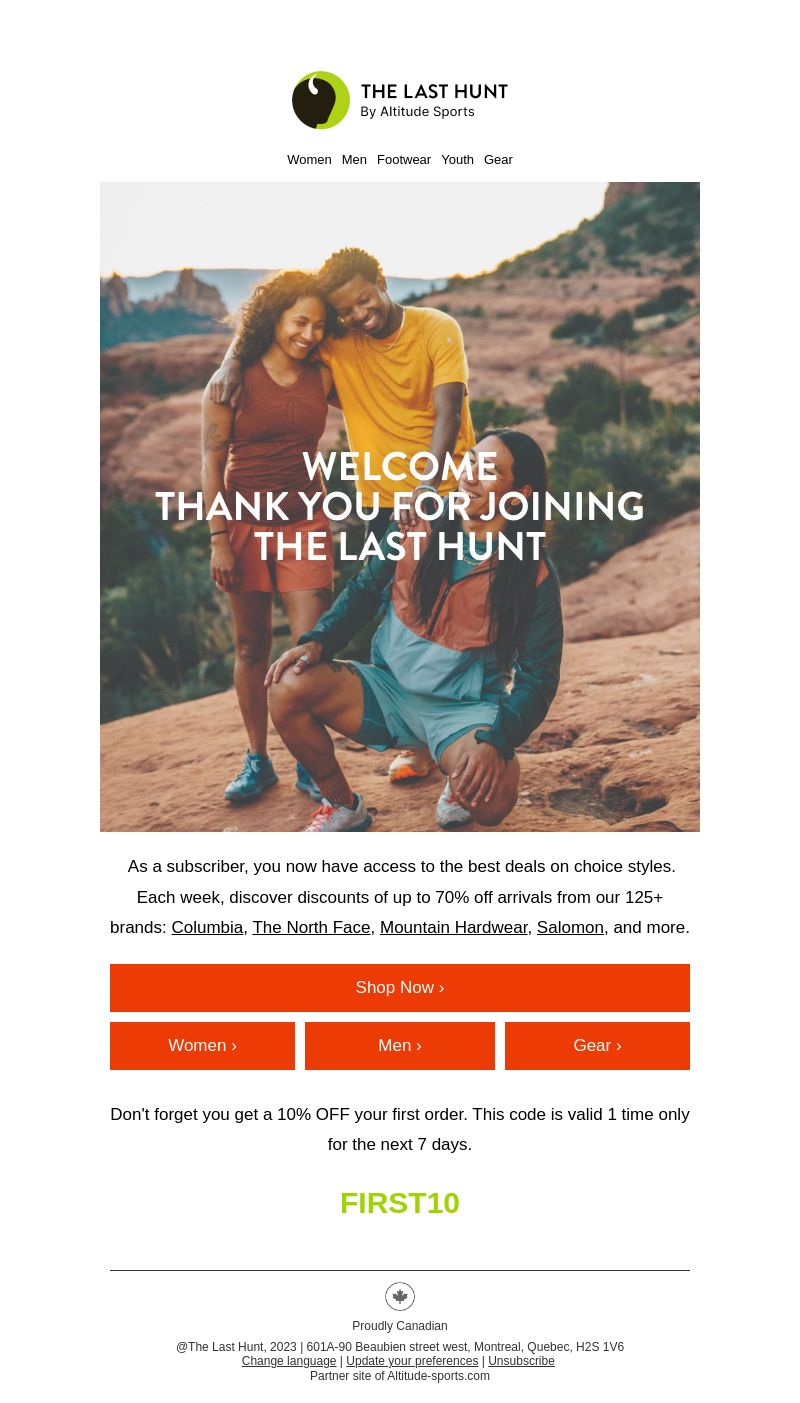Select the FIRST10 promo code text
This screenshot has height=1403, width=800.
coord(400,1203)
